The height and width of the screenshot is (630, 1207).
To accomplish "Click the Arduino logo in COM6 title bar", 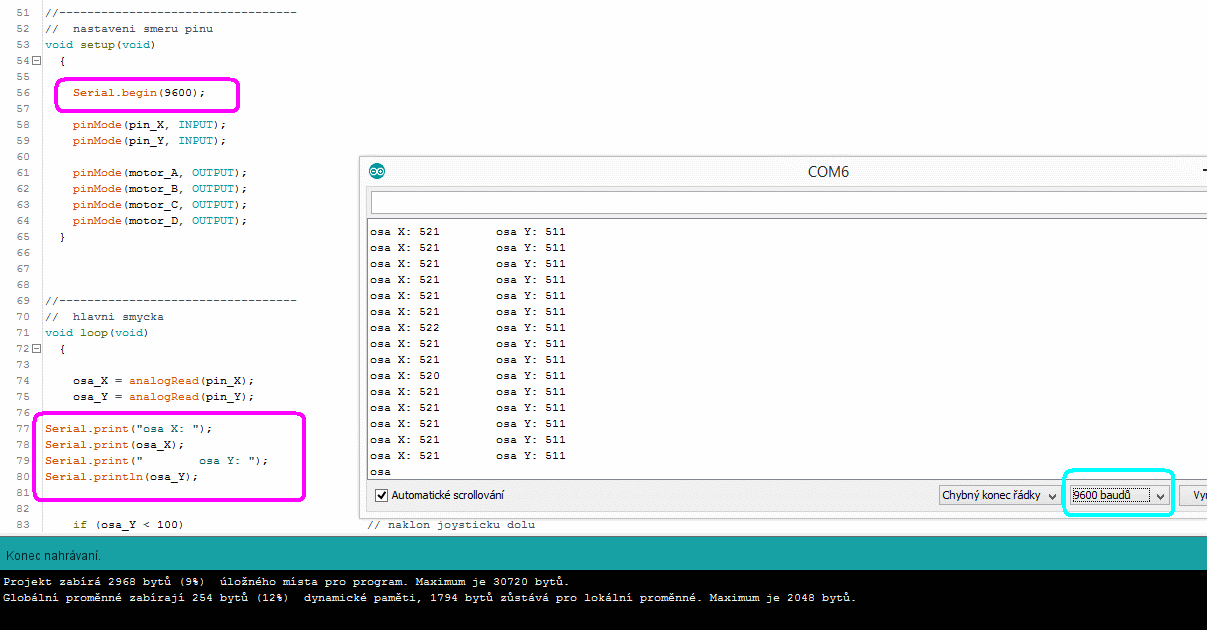I will coord(377,171).
